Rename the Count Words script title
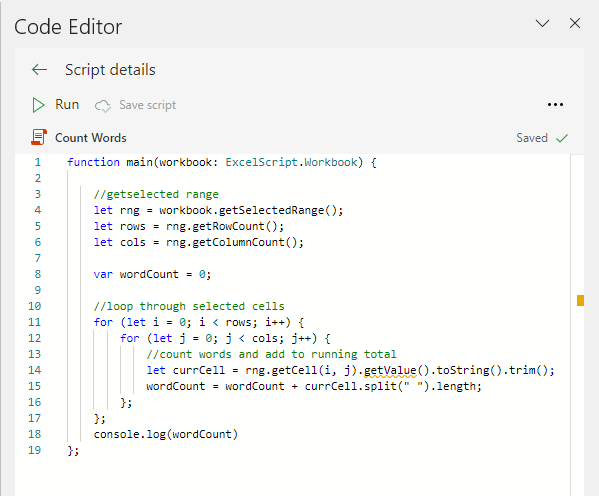This screenshot has width=599, height=496. click(91, 138)
